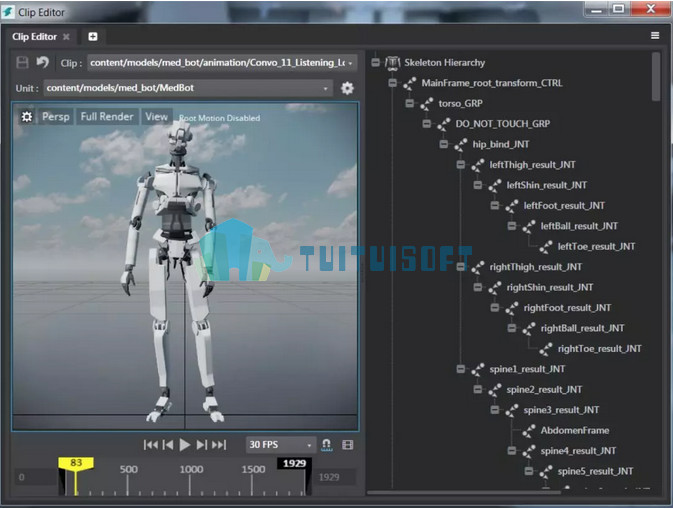This screenshot has width=673, height=509.
Task: Step back one frame
Action: tap(168, 445)
